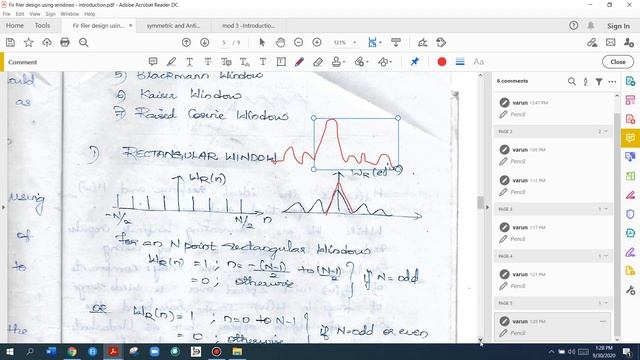Close the Fir filer design tab

(x=131, y=25)
